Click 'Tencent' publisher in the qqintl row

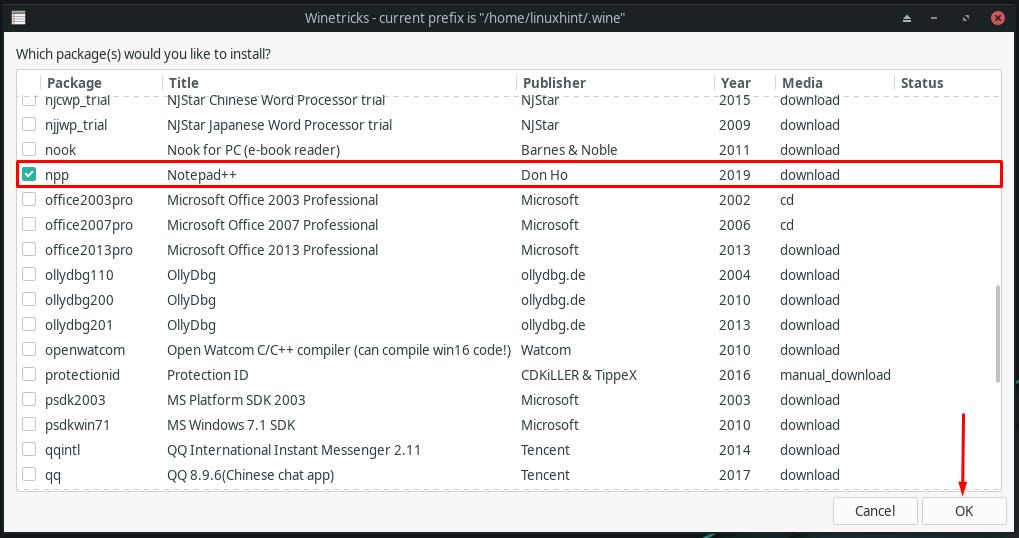pos(545,450)
